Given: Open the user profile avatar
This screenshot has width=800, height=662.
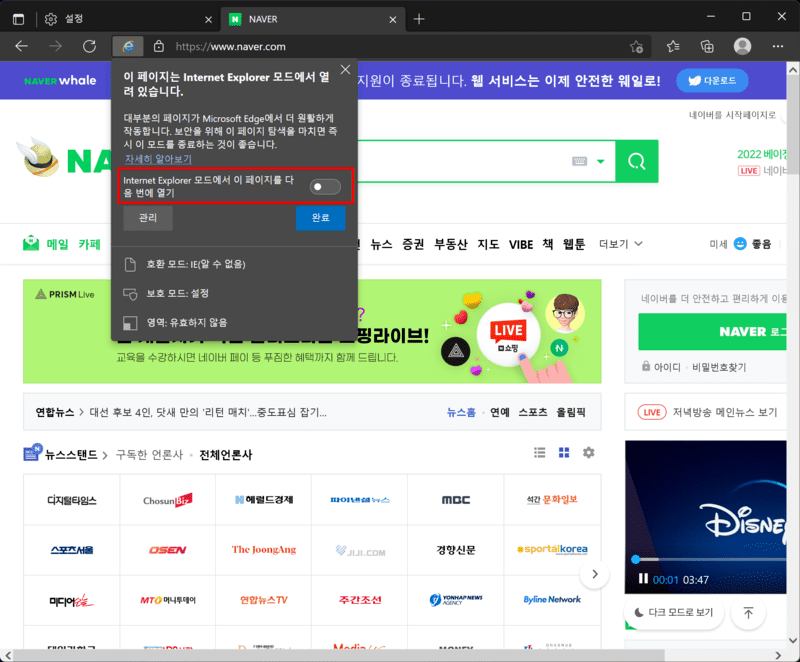Looking at the screenshot, I should 742,46.
